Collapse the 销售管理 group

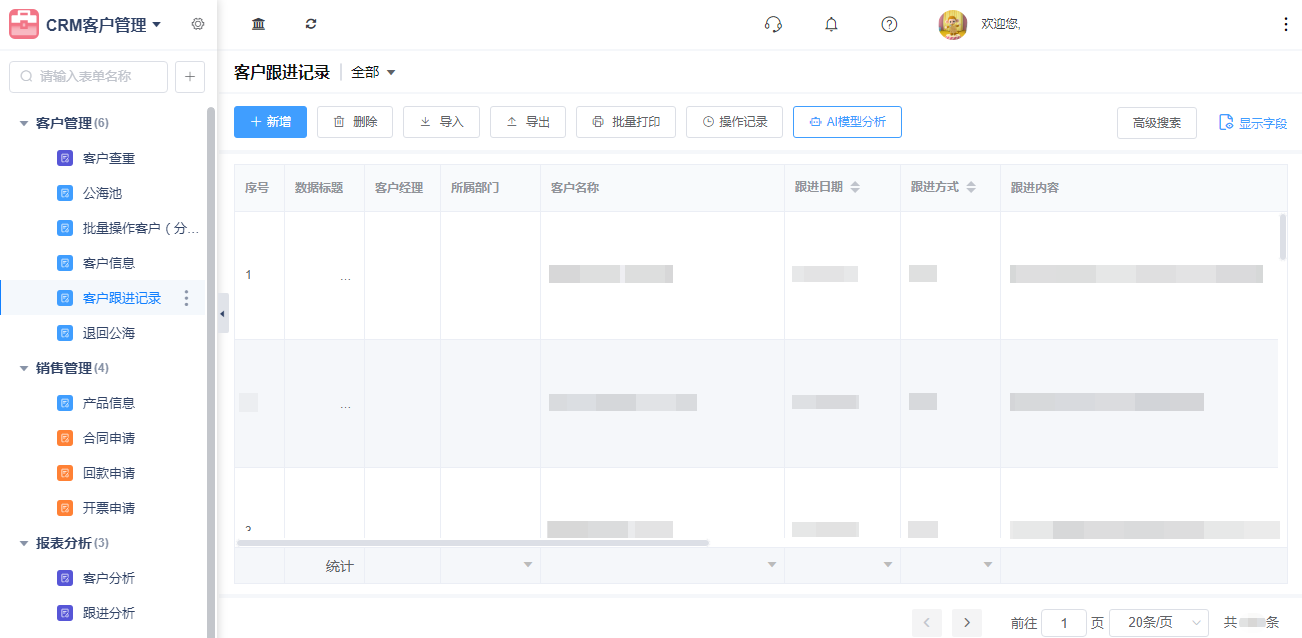[24, 368]
